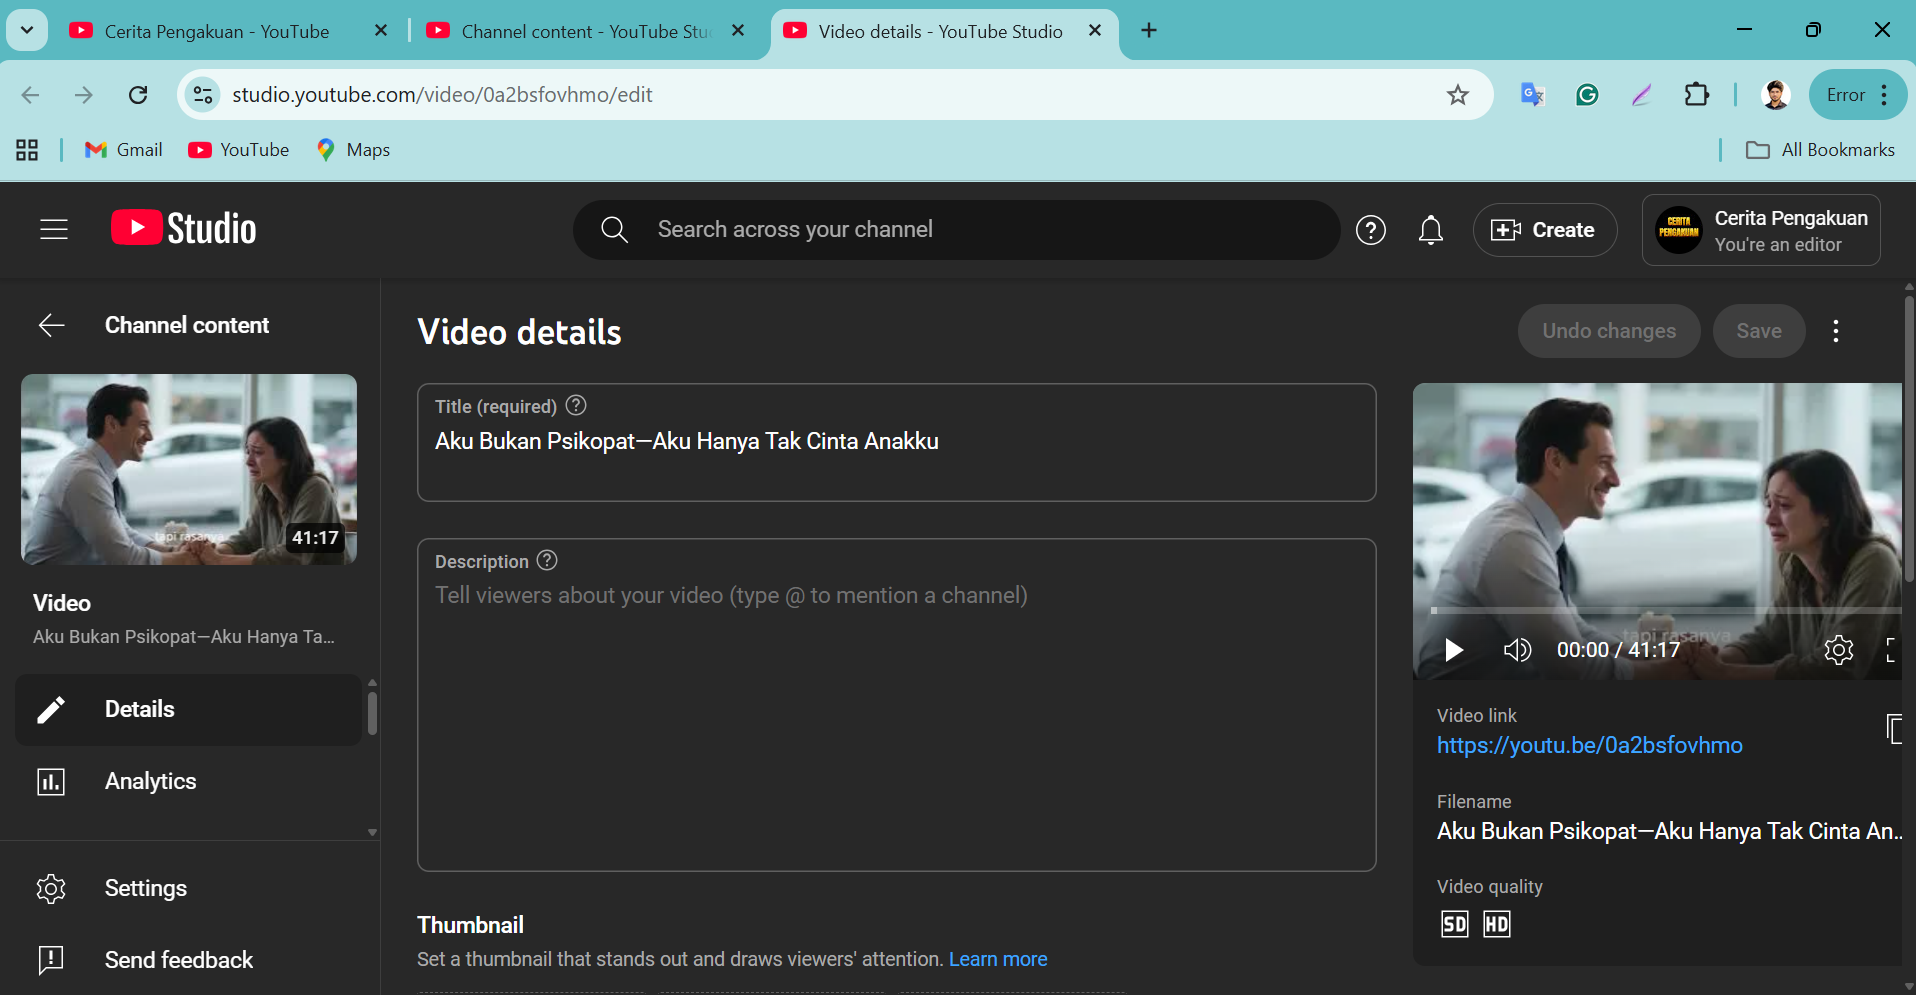Open the Cerita Pengakuan account menu
This screenshot has height=995, width=1916.
point(1760,229)
